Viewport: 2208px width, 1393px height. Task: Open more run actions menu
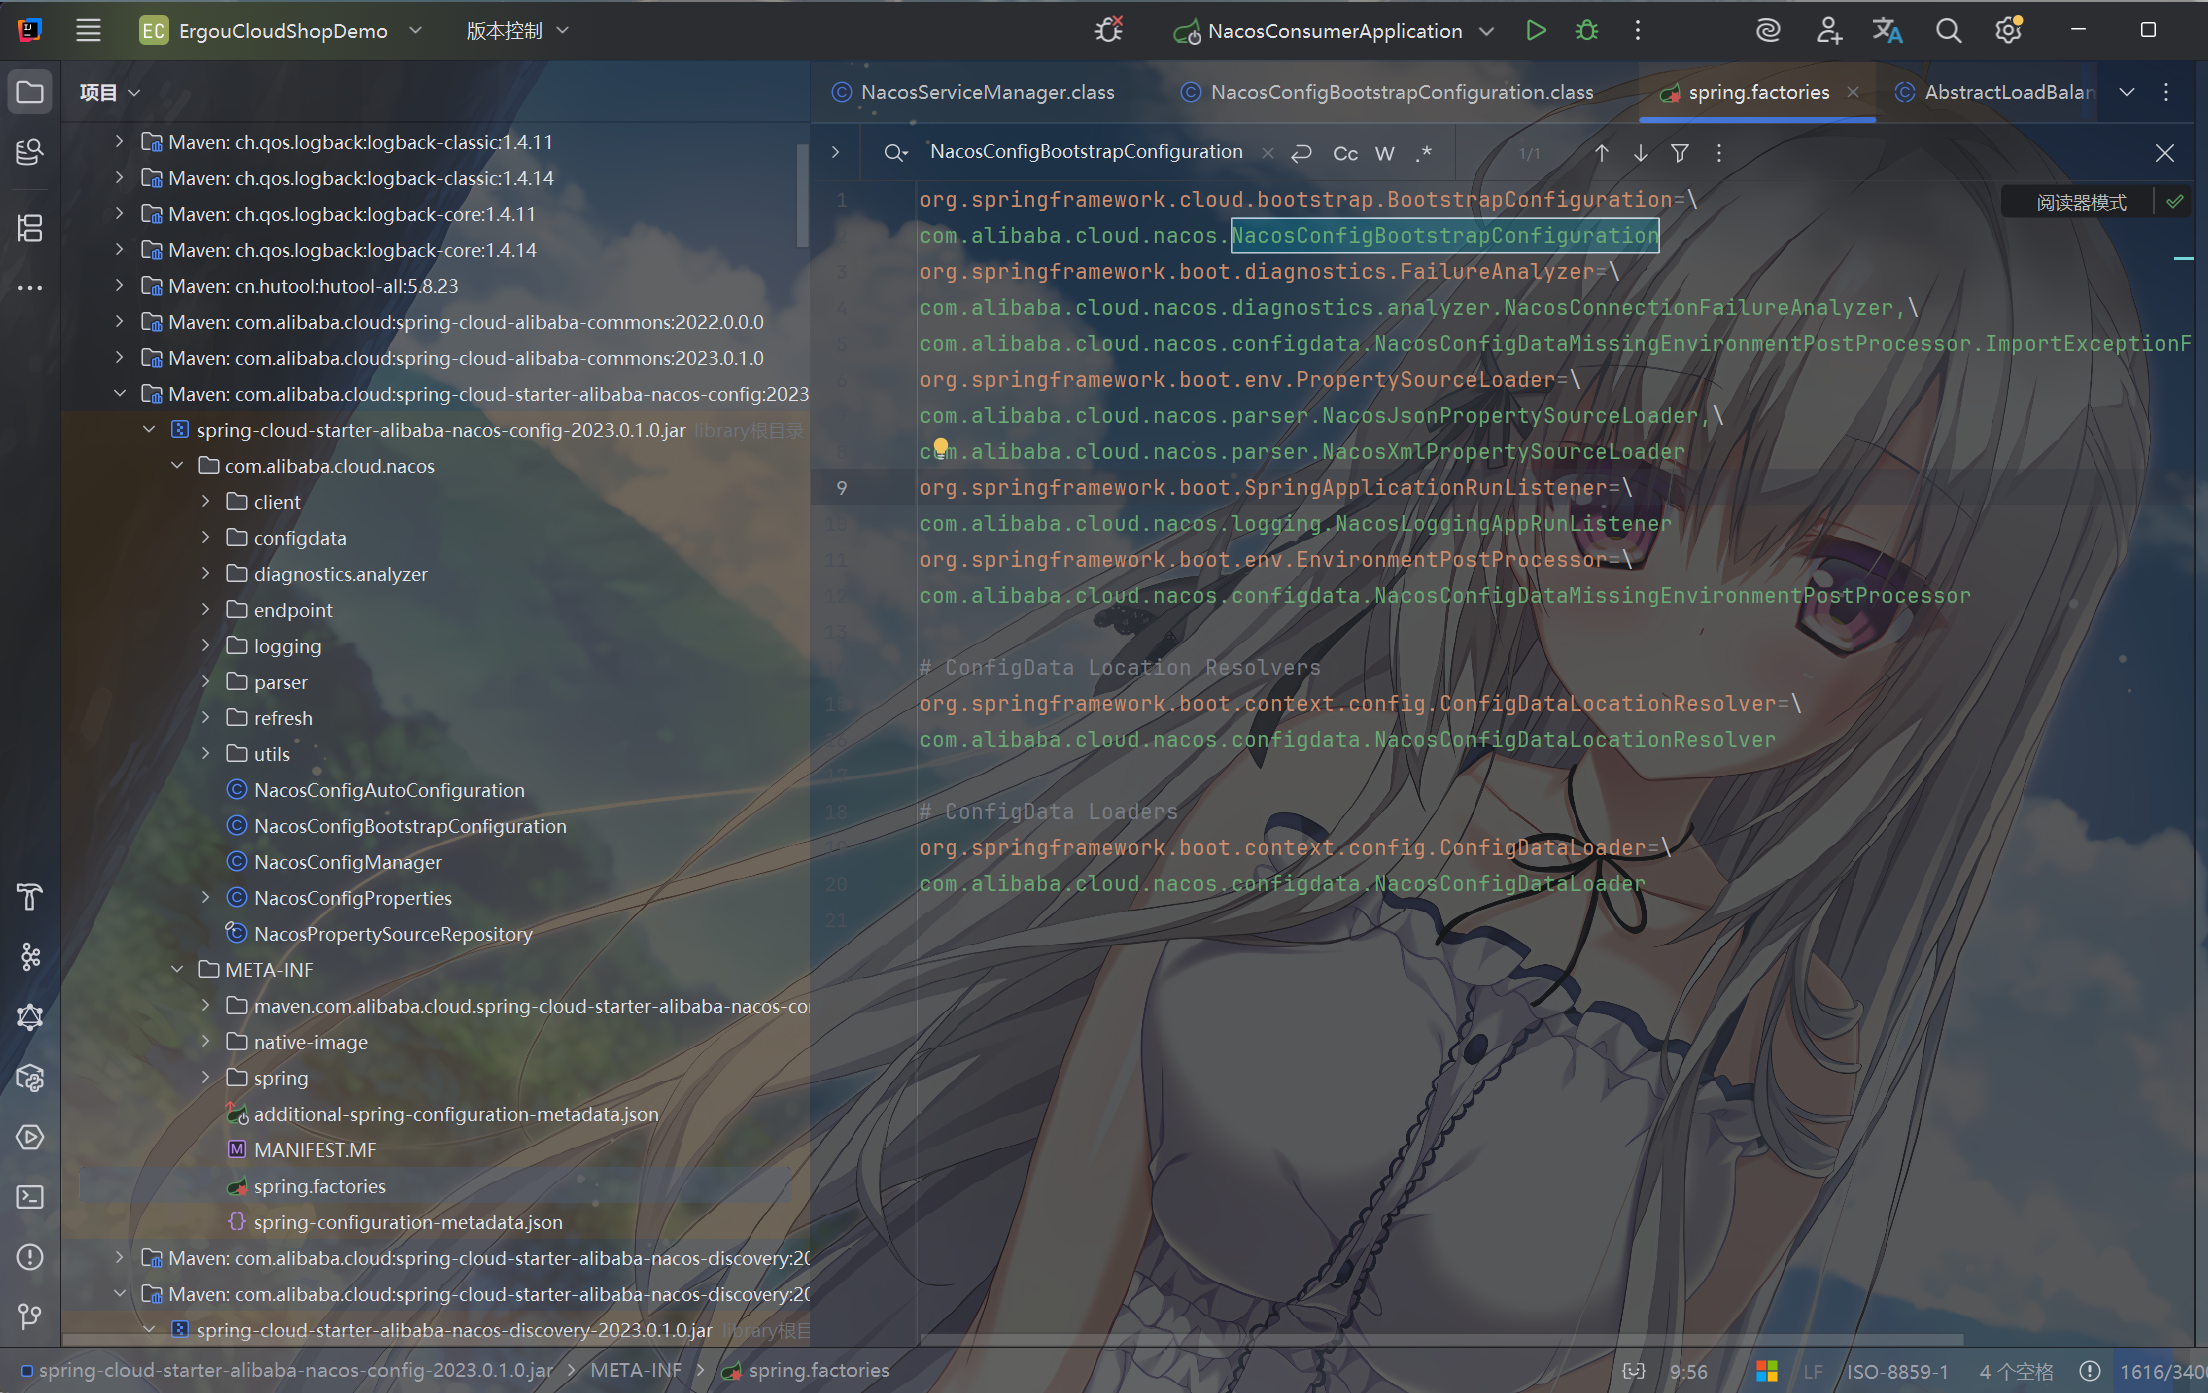[x=1638, y=31]
